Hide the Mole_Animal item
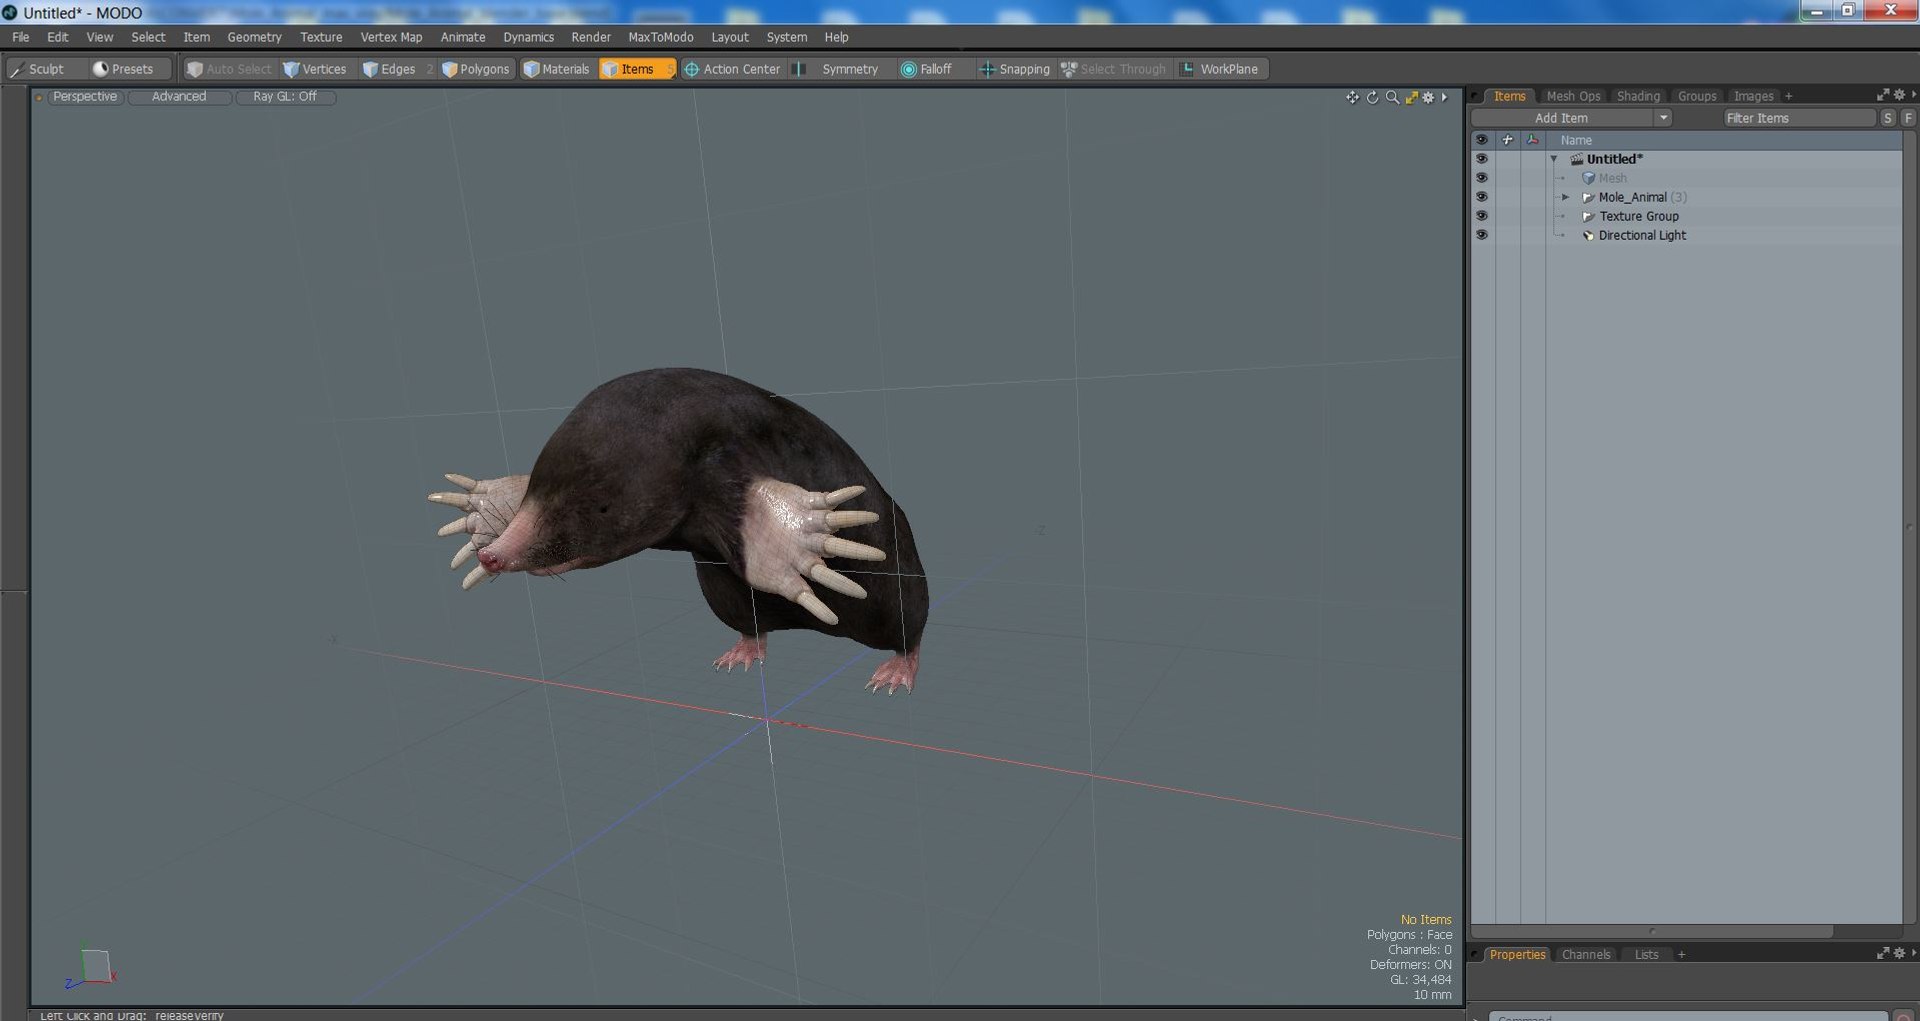This screenshot has width=1920, height=1021. click(x=1481, y=197)
